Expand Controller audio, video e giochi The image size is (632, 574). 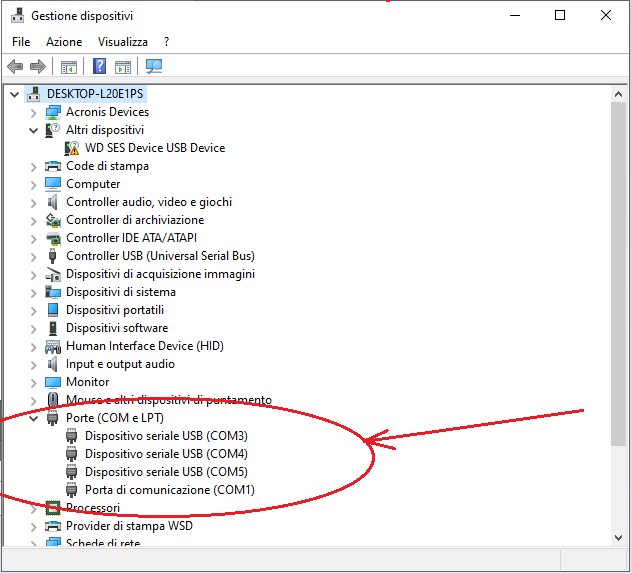(x=33, y=203)
